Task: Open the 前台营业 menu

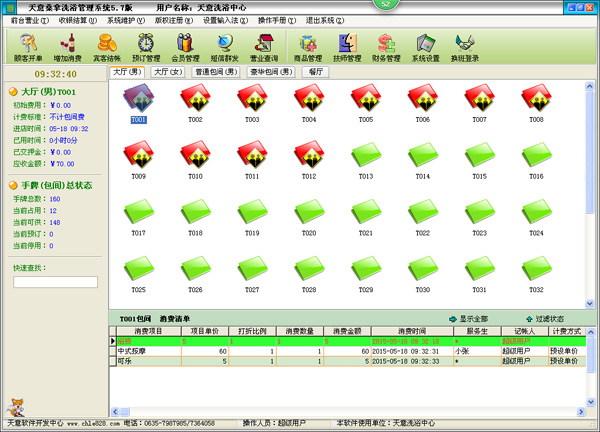Action: point(29,20)
